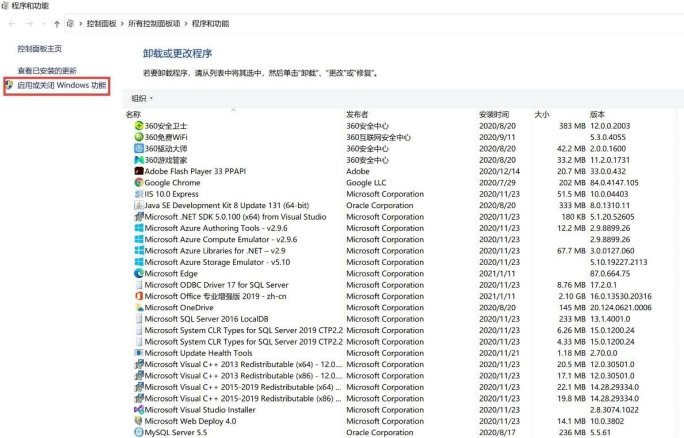Viewport: 684px width, 438px height.
Task: Click the Microsoft Office 2019 icon
Action: tap(139, 296)
